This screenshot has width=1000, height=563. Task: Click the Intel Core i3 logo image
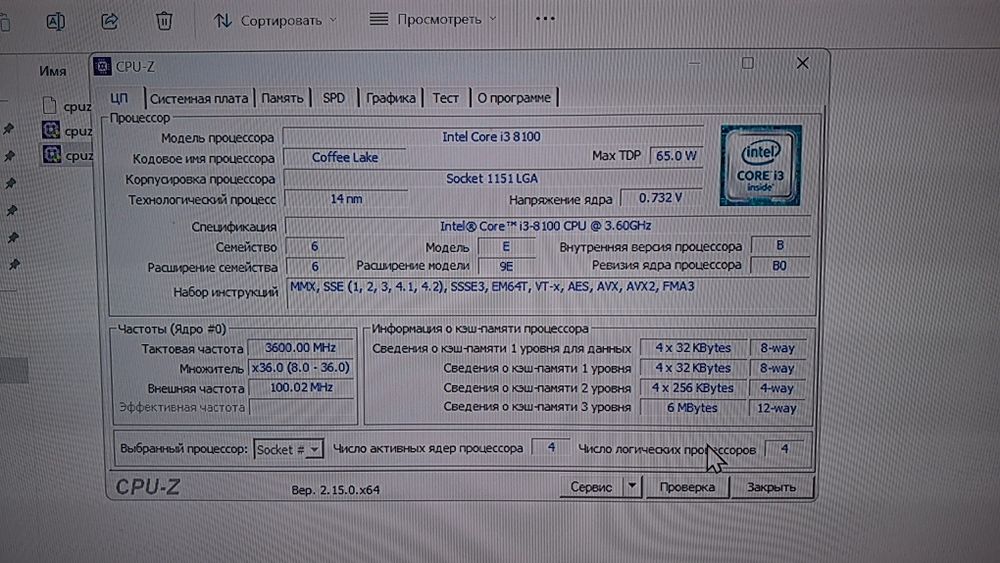click(x=760, y=165)
